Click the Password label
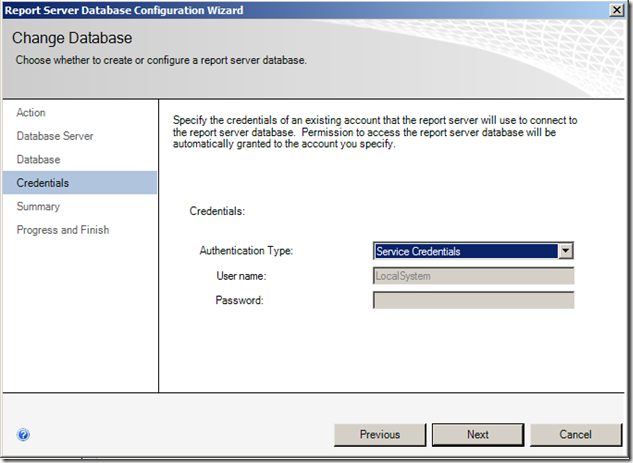The width and height of the screenshot is (633, 463). point(239,300)
